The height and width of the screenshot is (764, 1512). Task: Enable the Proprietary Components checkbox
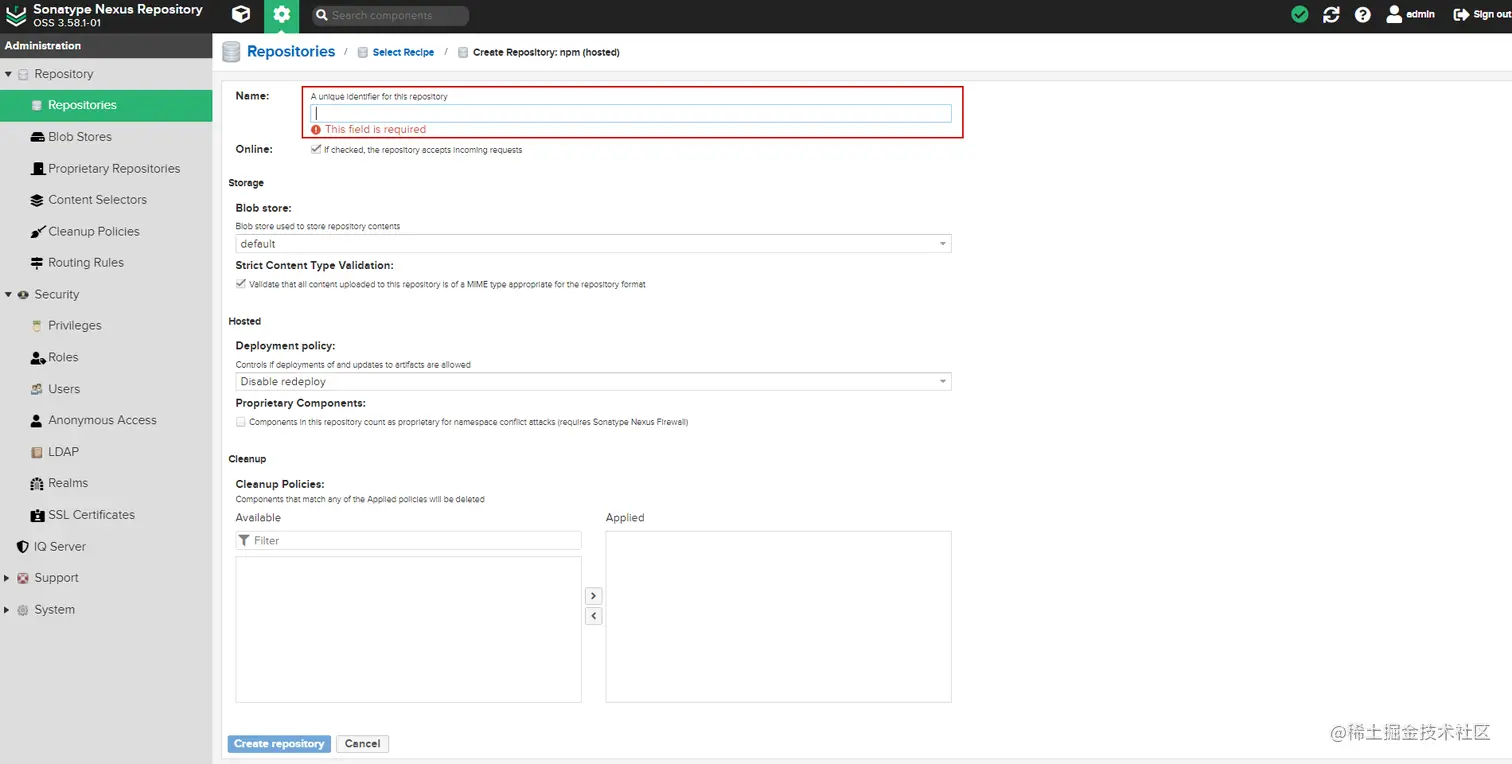tap(241, 422)
